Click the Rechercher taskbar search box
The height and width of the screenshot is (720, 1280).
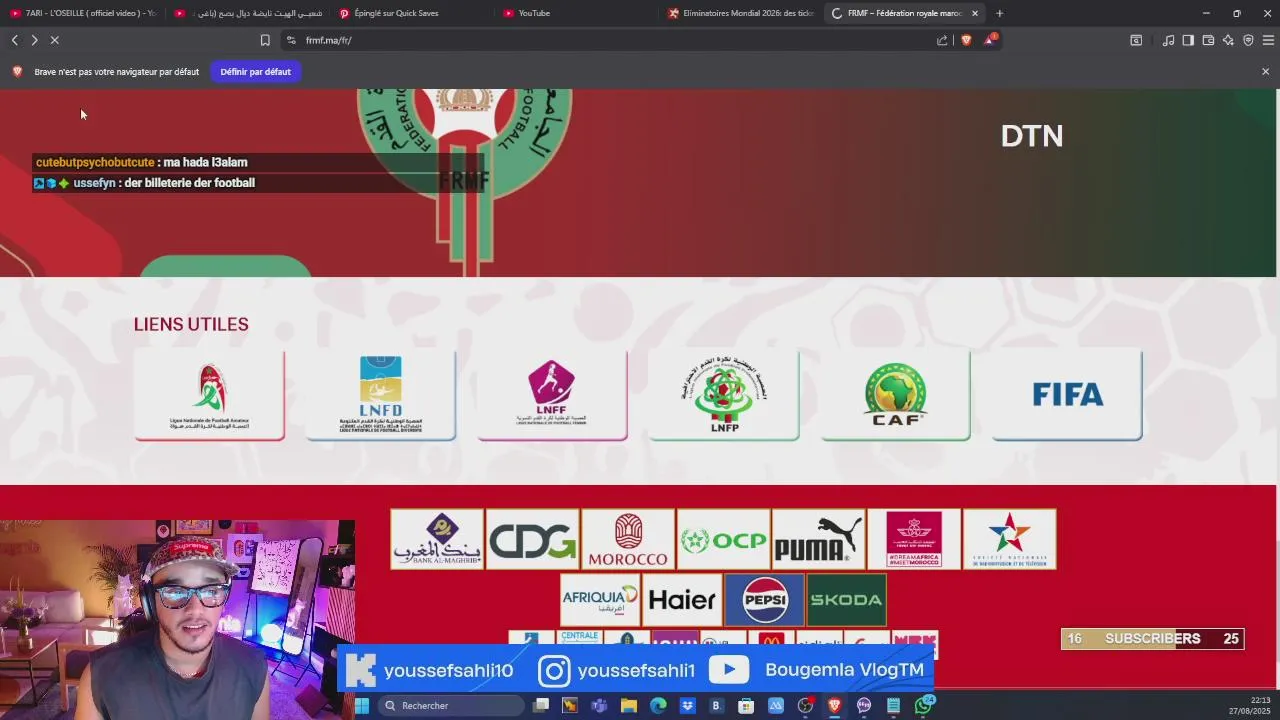(450, 706)
